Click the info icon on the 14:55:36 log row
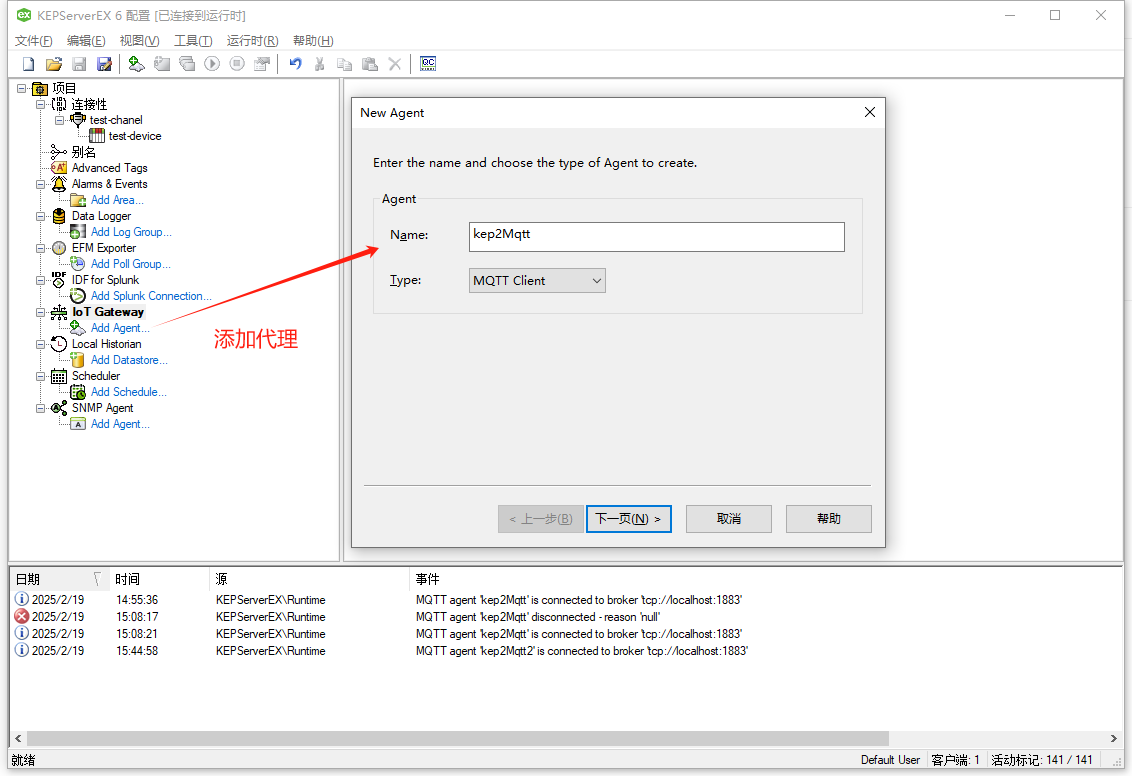 click(x=22, y=599)
